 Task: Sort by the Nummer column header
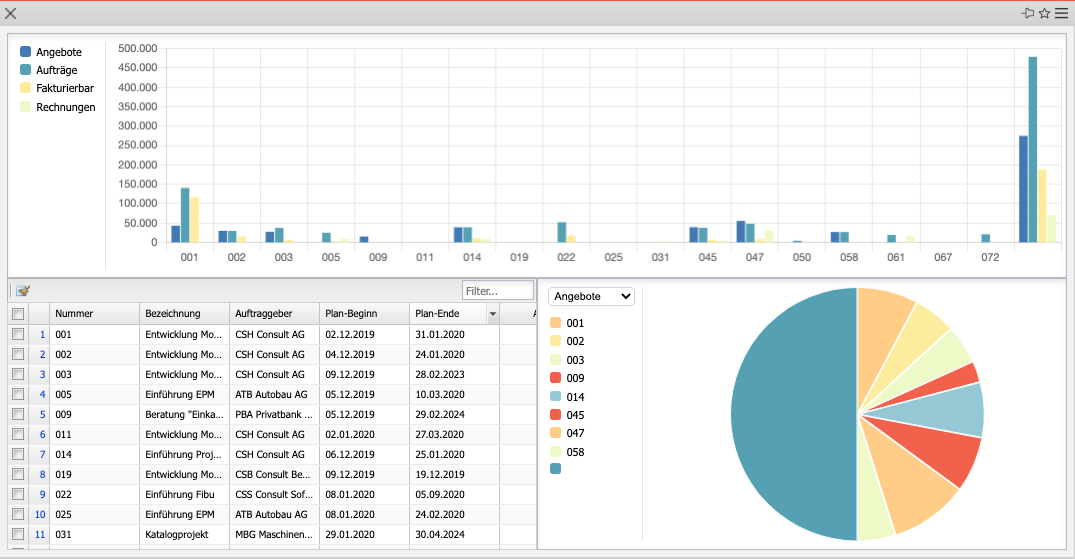click(94, 314)
